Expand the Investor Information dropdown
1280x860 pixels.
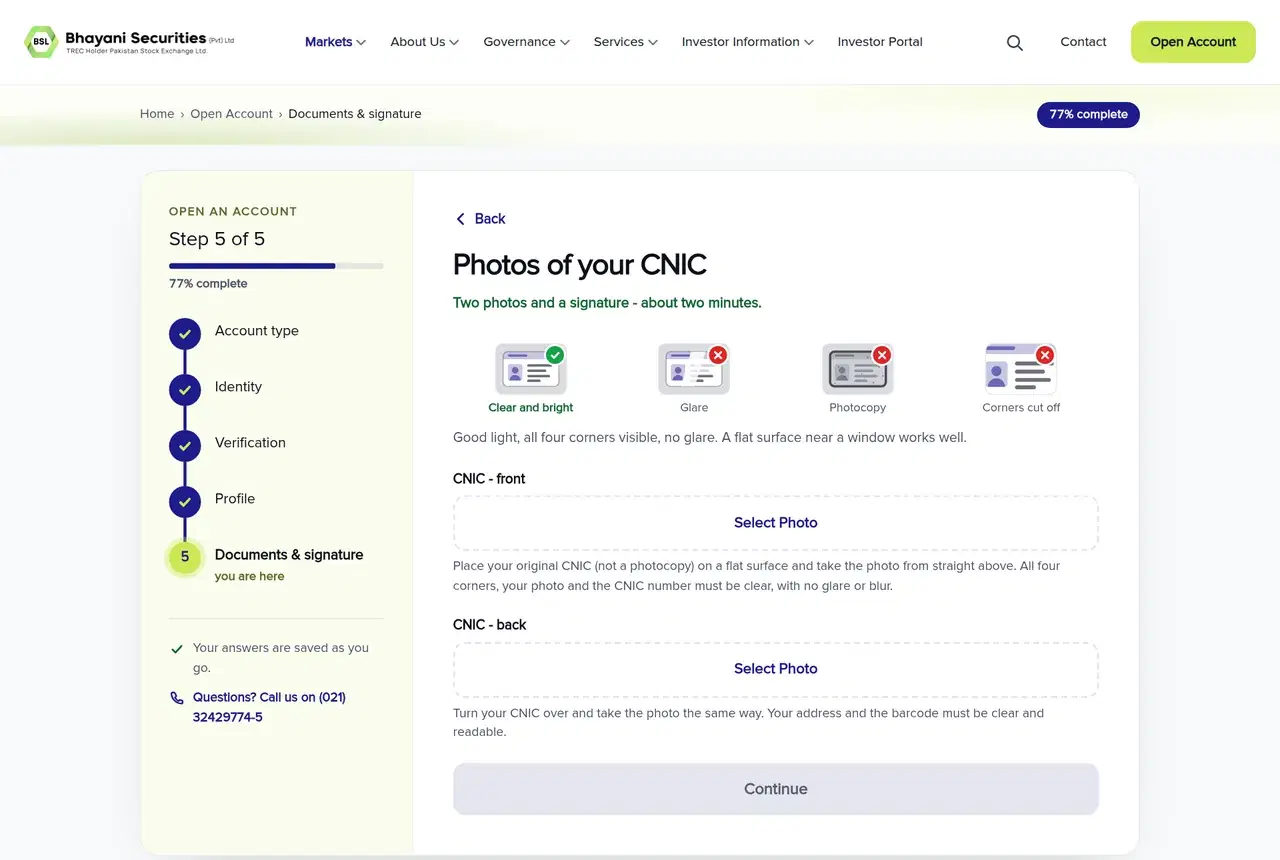[x=747, y=42]
